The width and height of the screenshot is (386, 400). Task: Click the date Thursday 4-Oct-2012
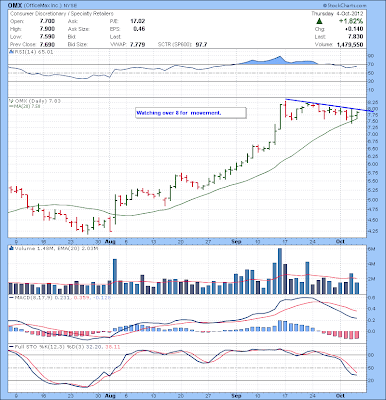(337, 14)
